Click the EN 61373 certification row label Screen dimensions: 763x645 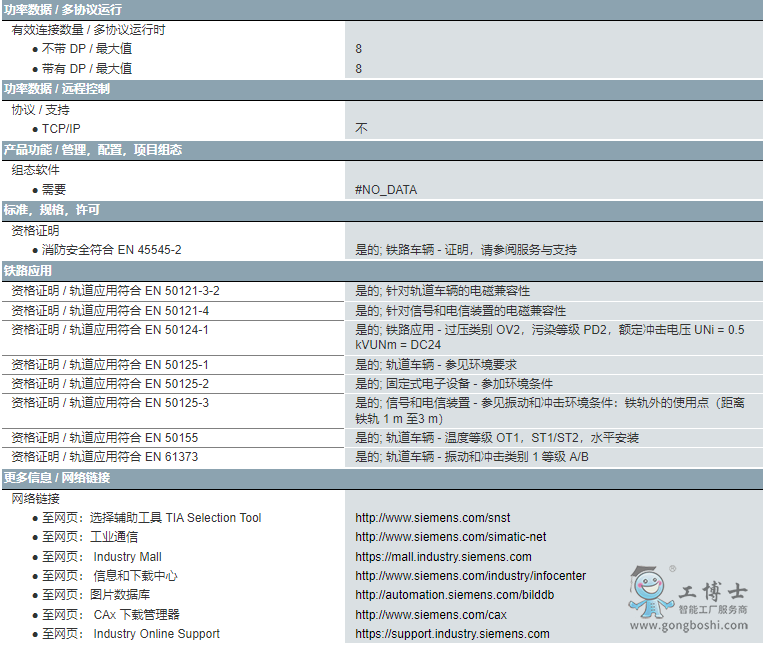104,457
